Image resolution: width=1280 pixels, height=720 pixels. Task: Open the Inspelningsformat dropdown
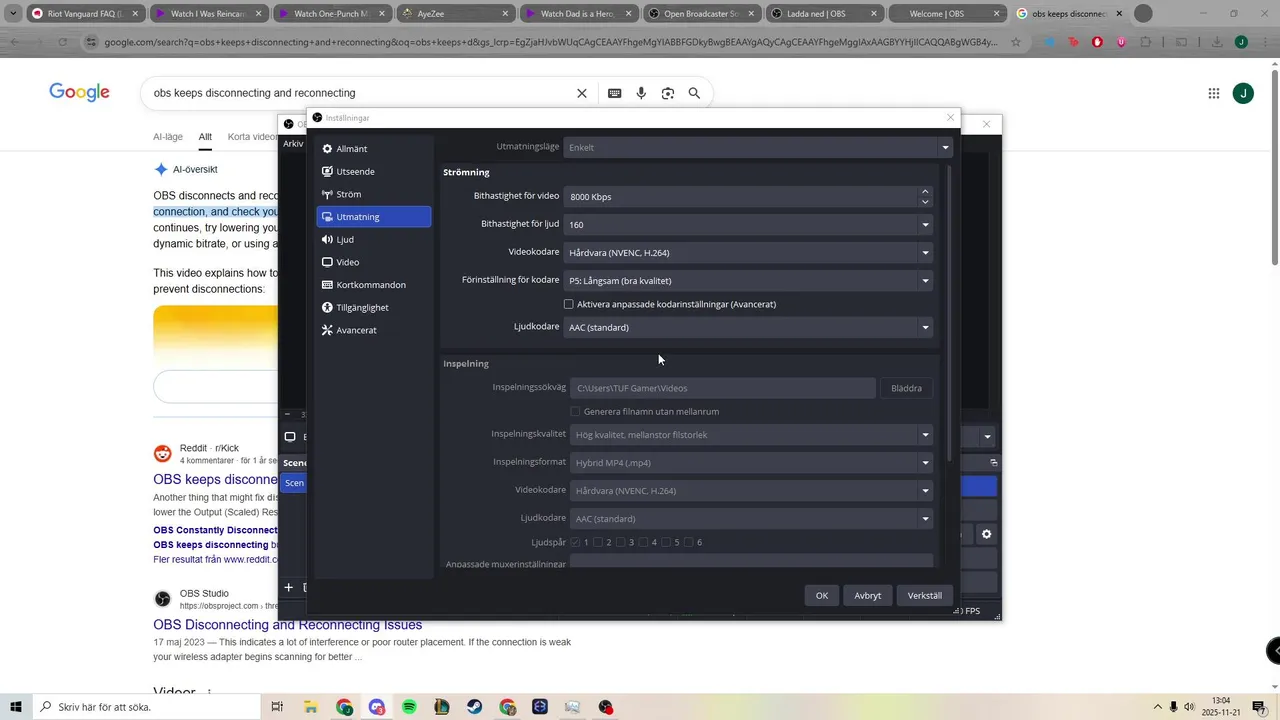click(x=751, y=463)
